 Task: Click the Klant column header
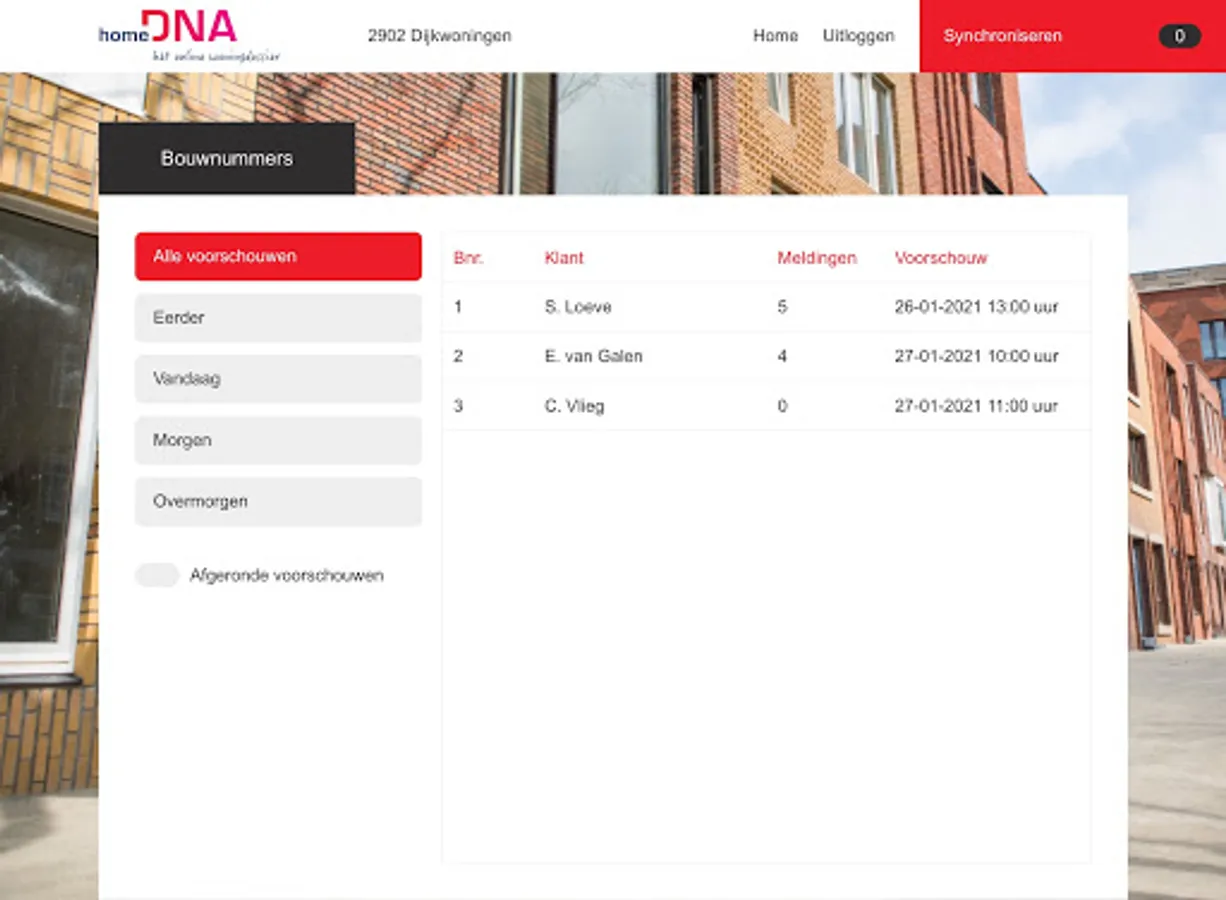[564, 258]
